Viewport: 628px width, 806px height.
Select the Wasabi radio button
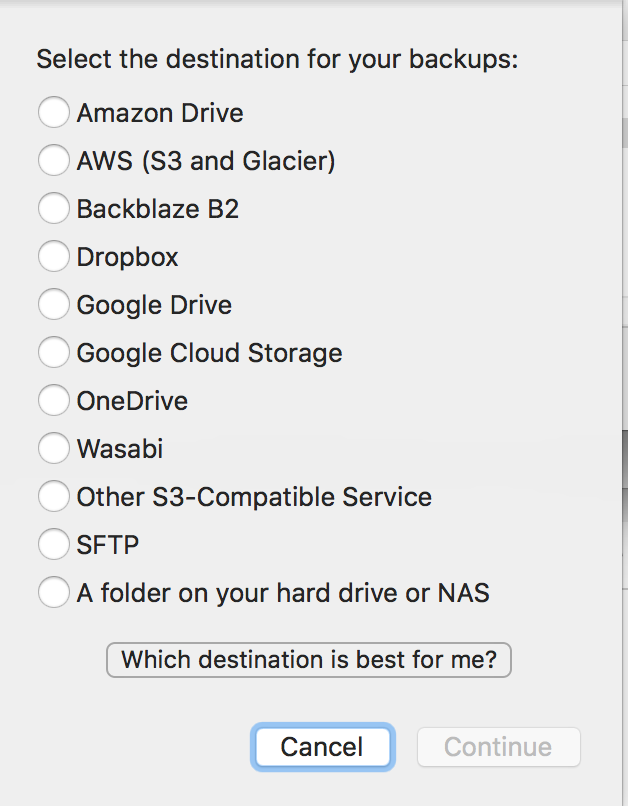point(54,449)
